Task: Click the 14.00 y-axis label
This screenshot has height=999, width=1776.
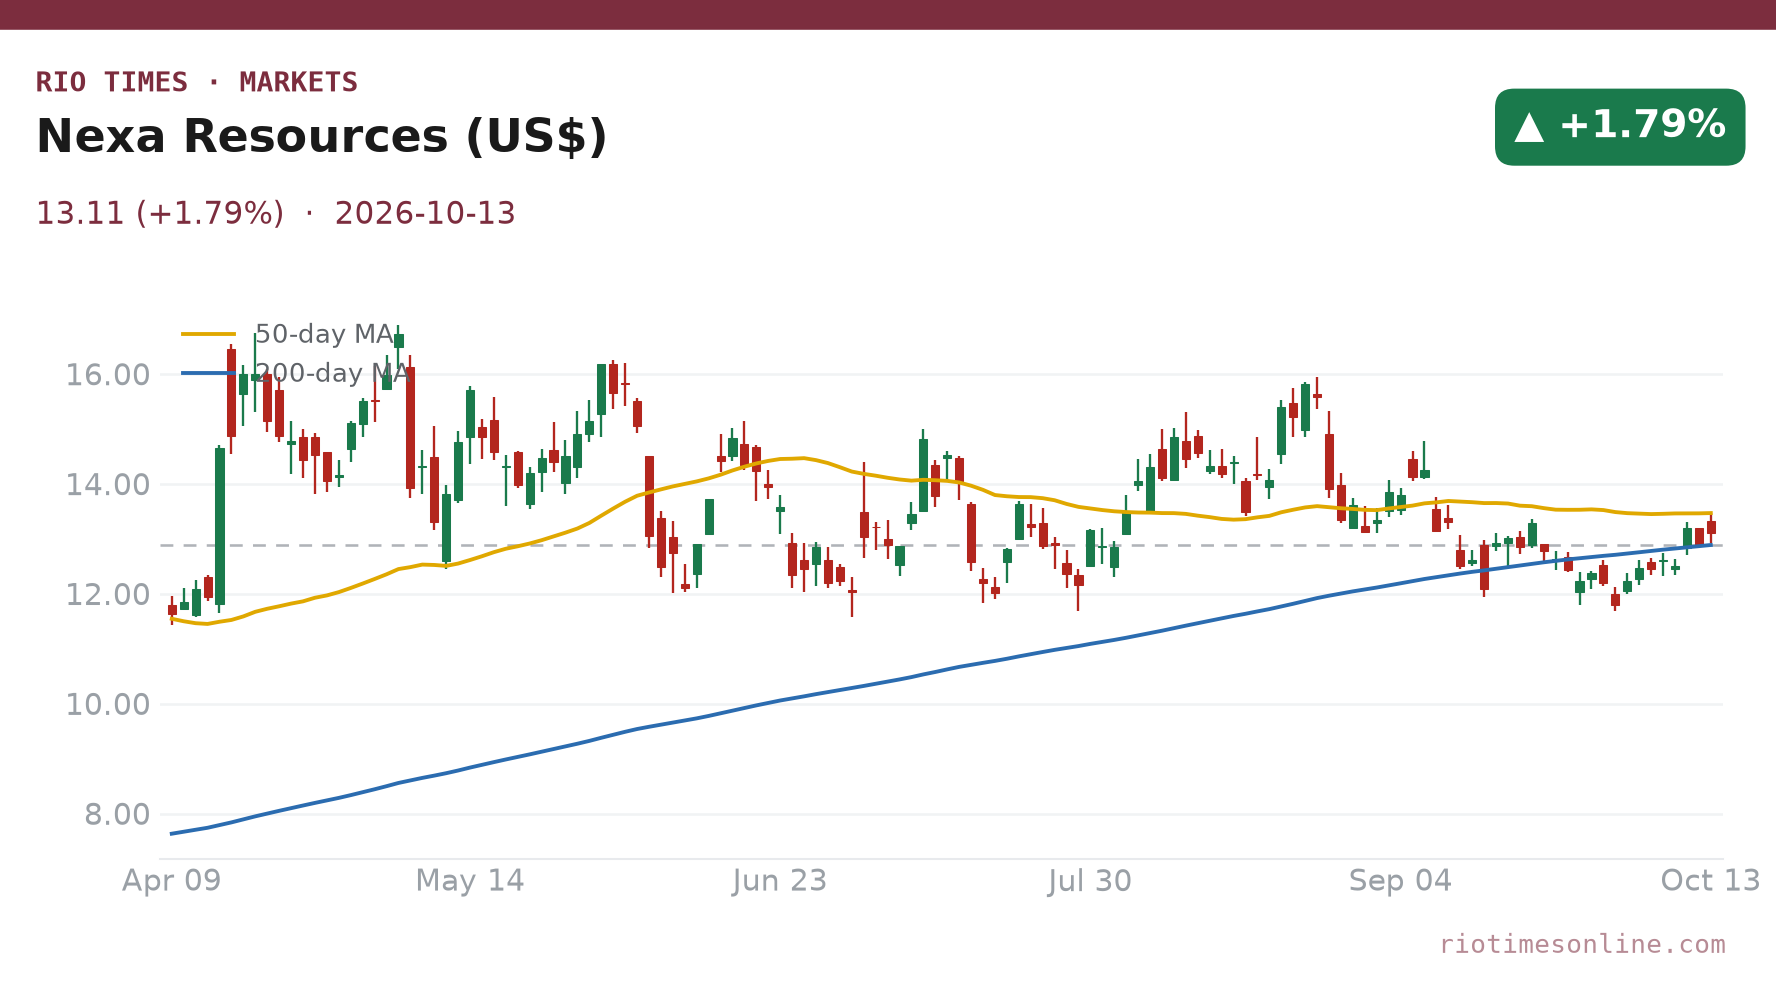Action: point(107,486)
